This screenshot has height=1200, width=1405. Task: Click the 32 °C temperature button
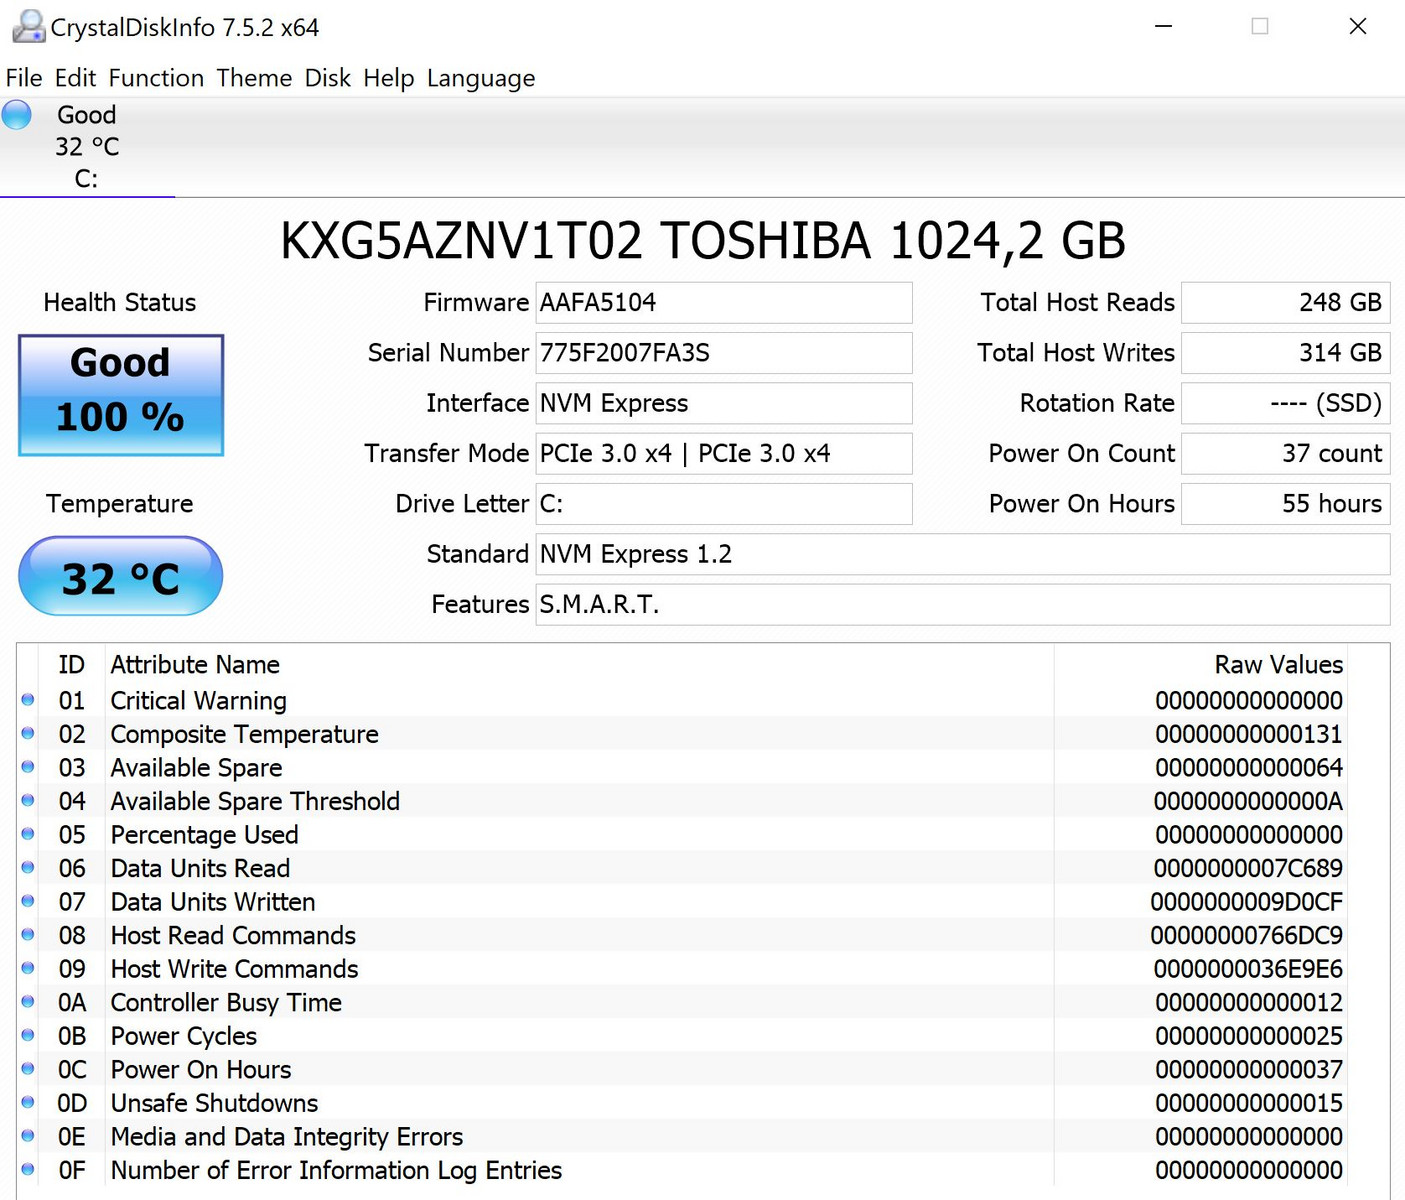(121, 576)
